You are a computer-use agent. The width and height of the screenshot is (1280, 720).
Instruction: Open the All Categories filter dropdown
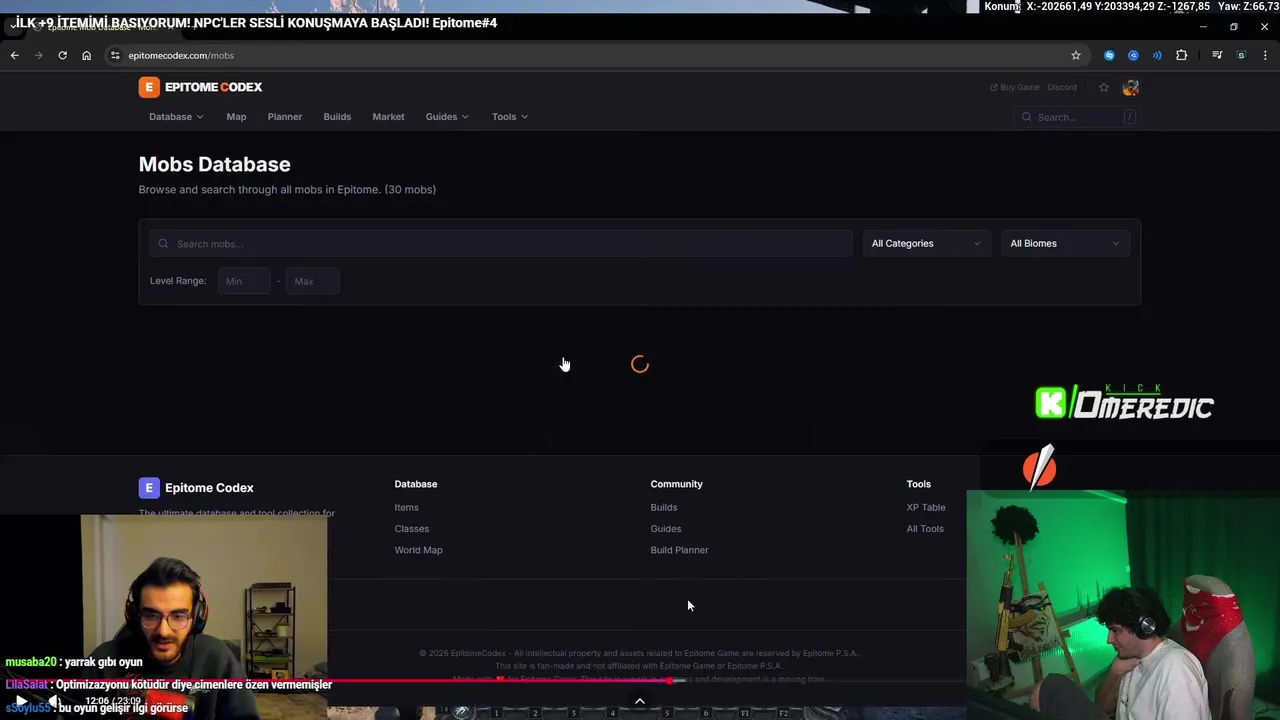(926, 243)
